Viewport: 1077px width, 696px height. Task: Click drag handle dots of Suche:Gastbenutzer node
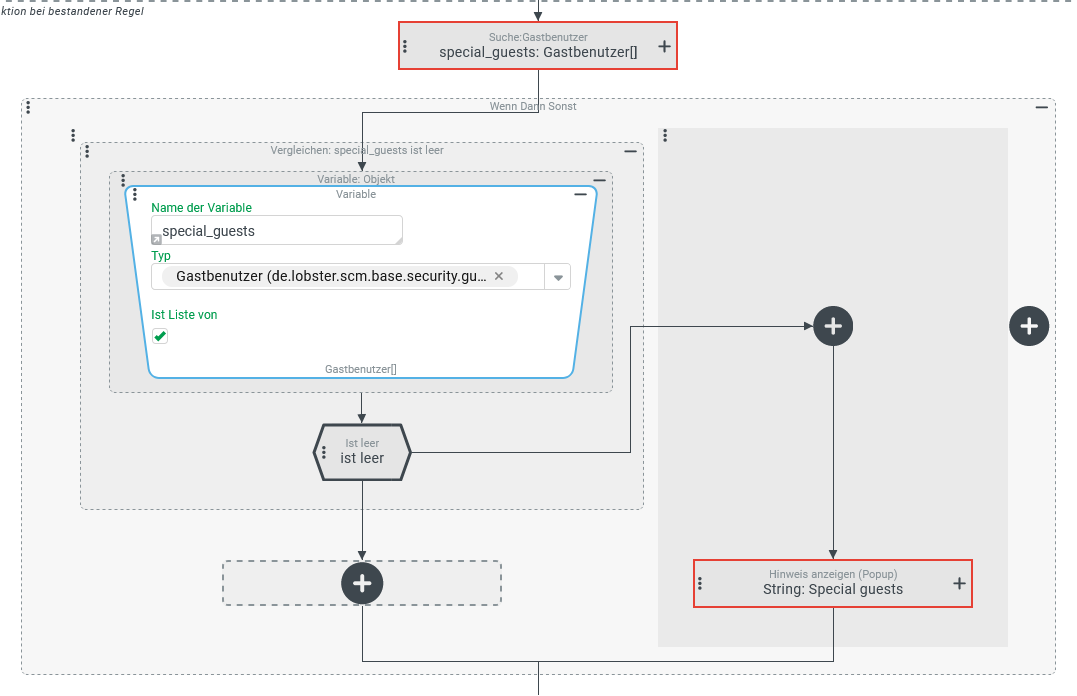click(x=405, y=46)
